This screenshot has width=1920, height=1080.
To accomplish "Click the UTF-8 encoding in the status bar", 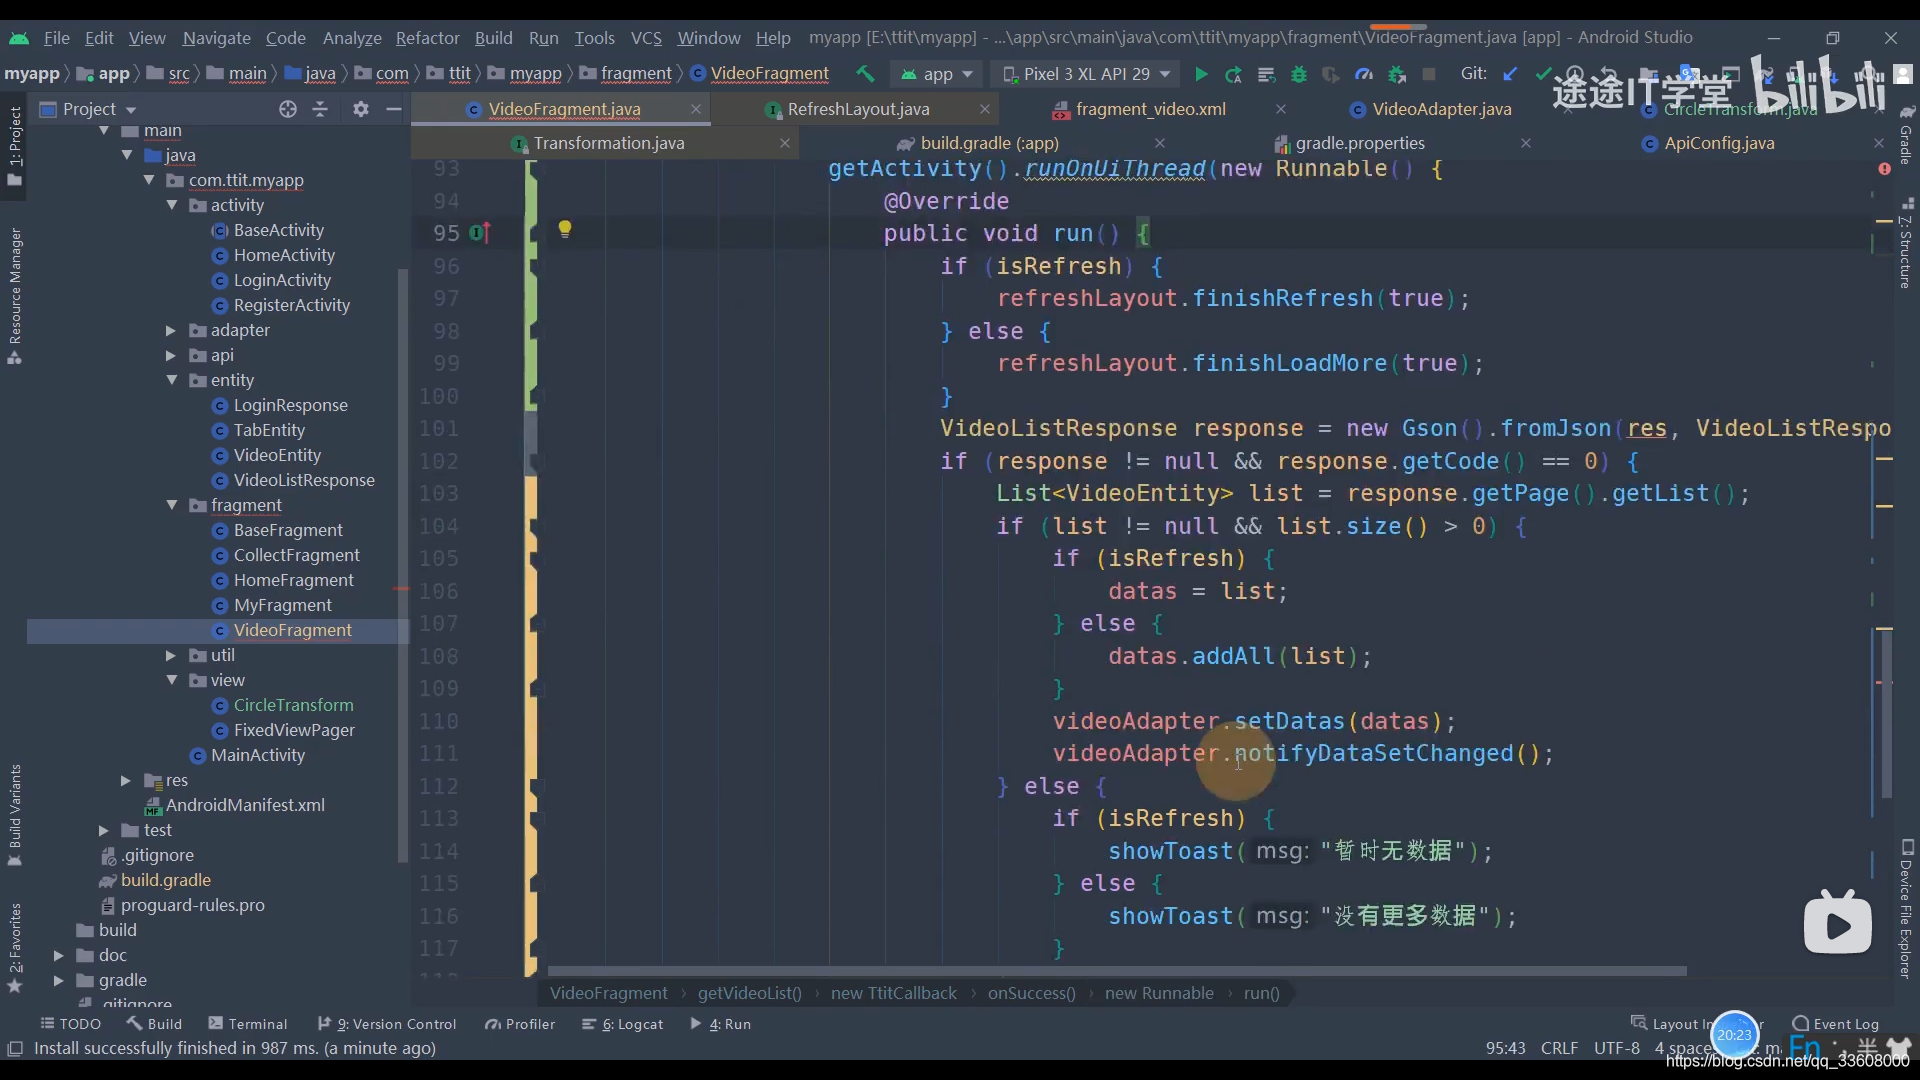I will [x=1616, y=1048].
